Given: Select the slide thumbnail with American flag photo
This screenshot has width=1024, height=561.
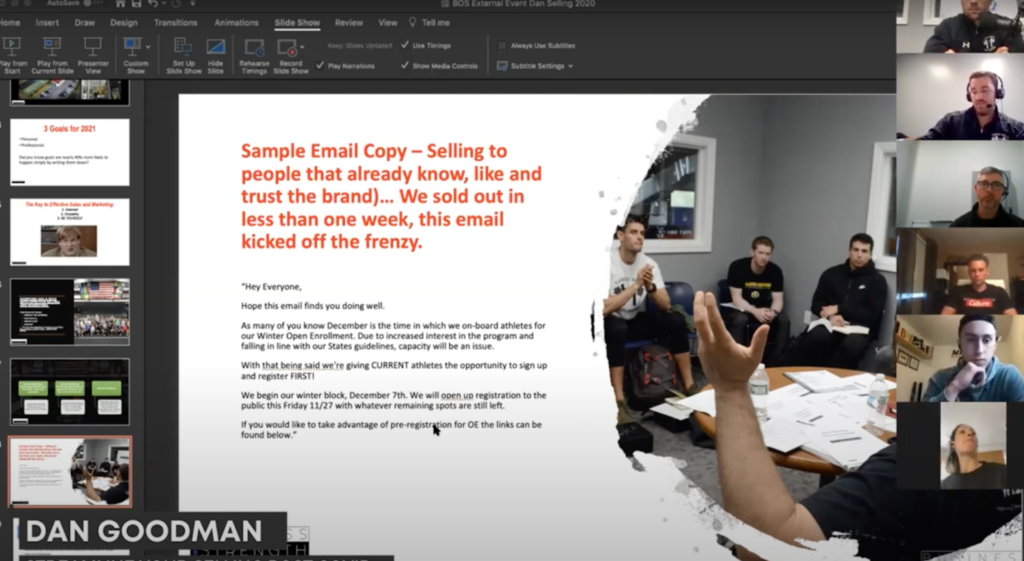Looking at the screenshot, I should click(x=70, y=312).
